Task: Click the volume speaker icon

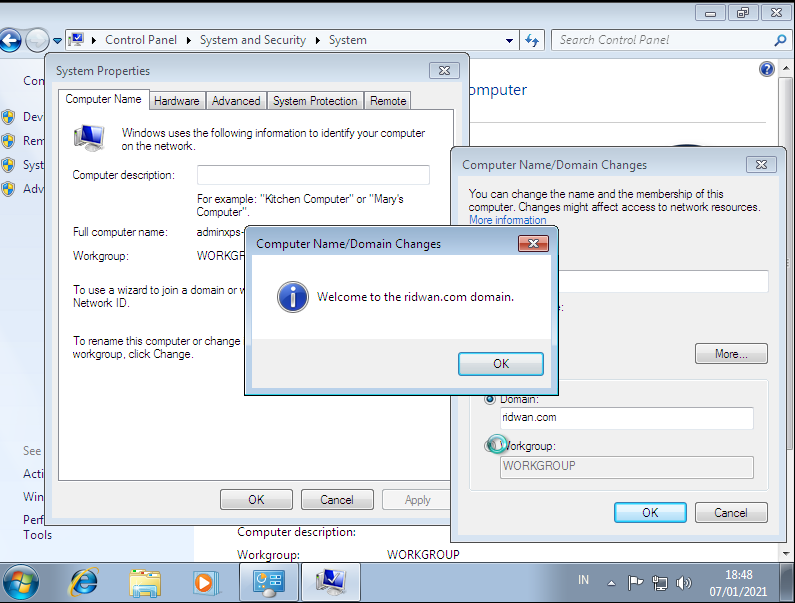Action: point(683,583)
